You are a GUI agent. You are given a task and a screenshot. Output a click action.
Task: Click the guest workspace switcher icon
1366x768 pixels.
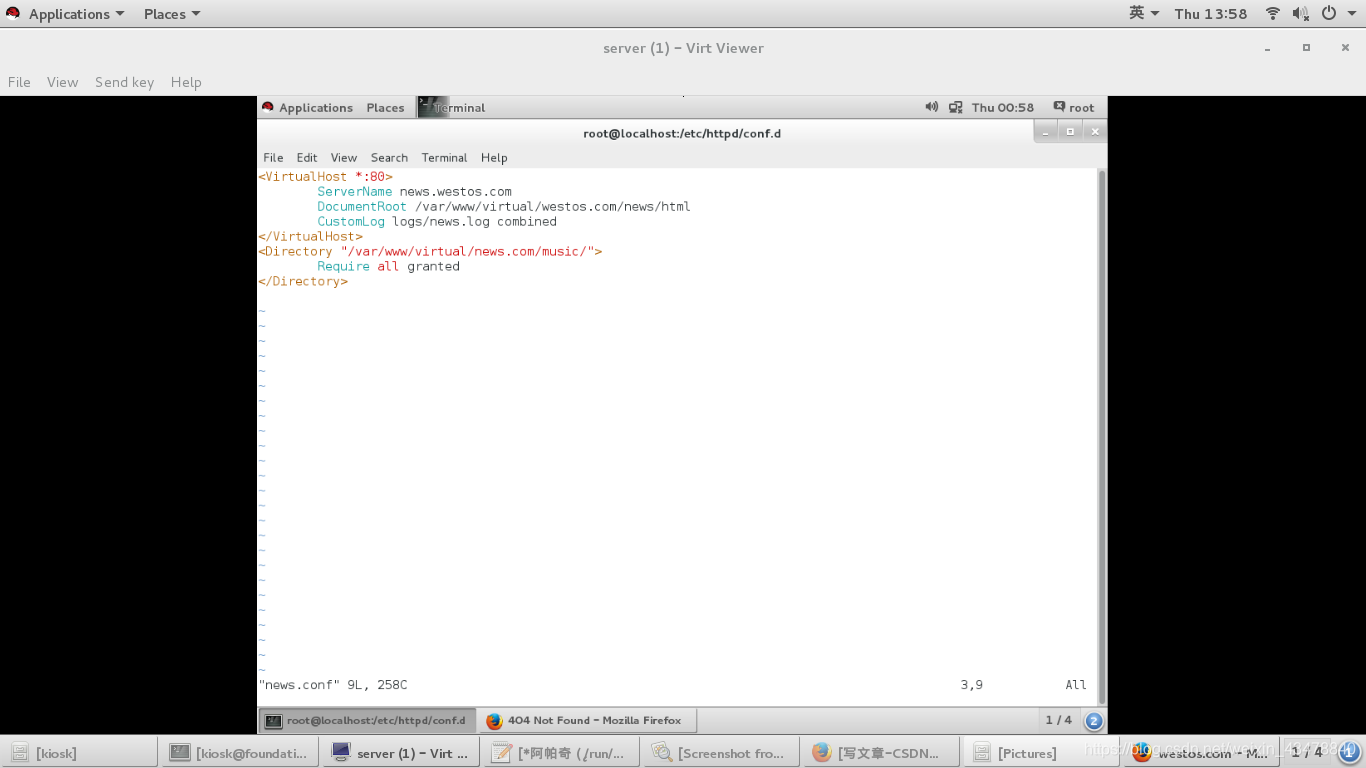(x=1094, y=720)
